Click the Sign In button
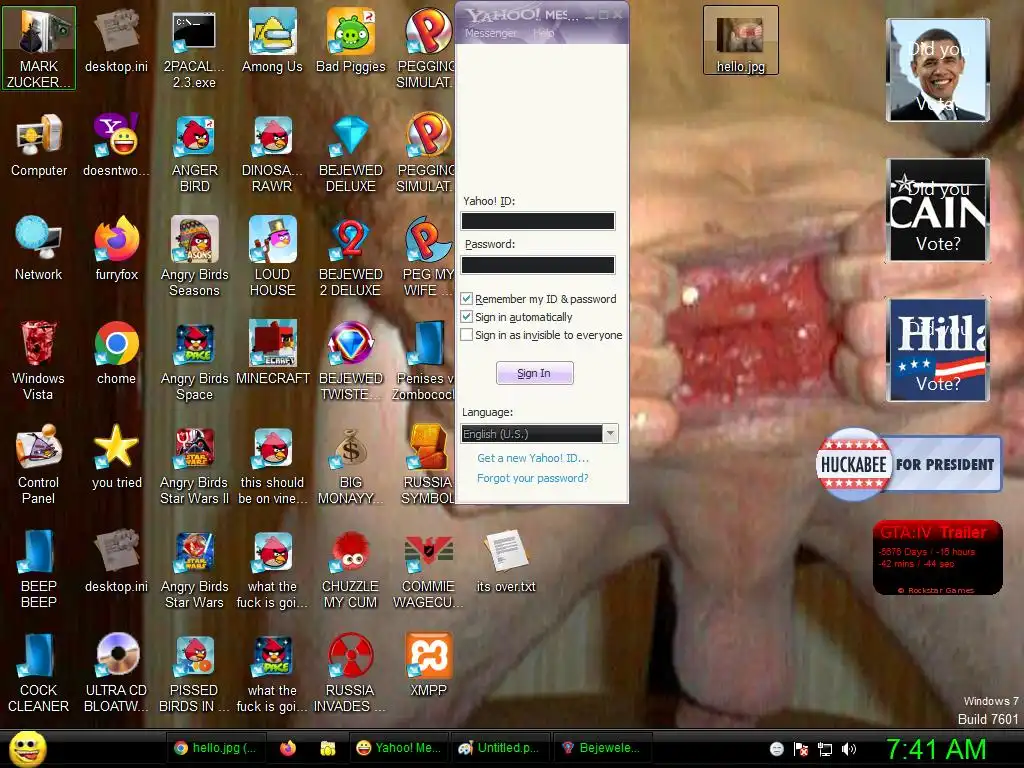This screenshot has width=1024, height=768. (x=534, y=373)
